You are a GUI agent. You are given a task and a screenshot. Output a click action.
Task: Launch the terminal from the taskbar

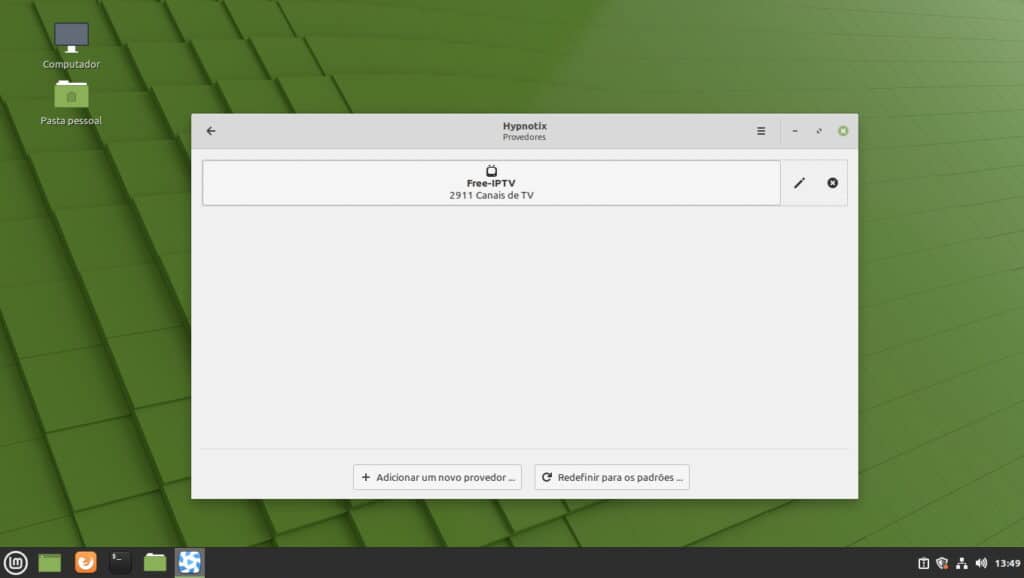coord(120,562)
